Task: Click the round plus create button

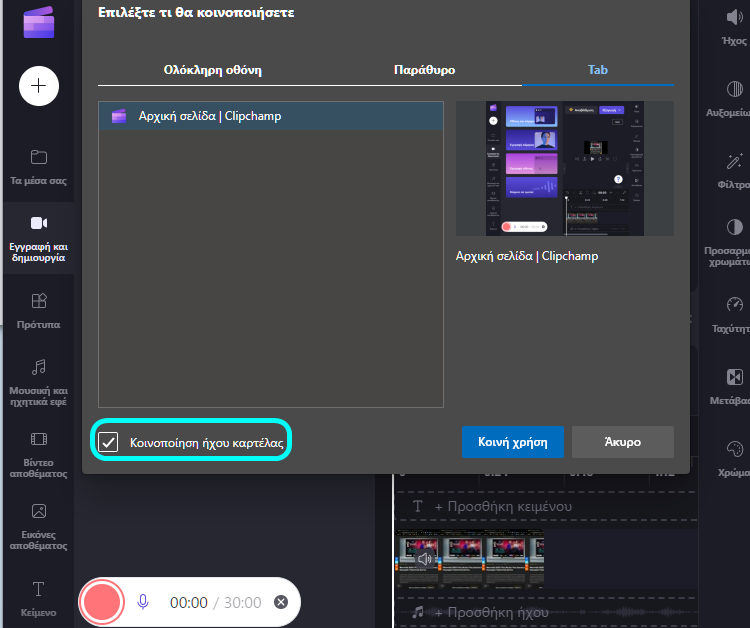Action: (x=39, y=86)
